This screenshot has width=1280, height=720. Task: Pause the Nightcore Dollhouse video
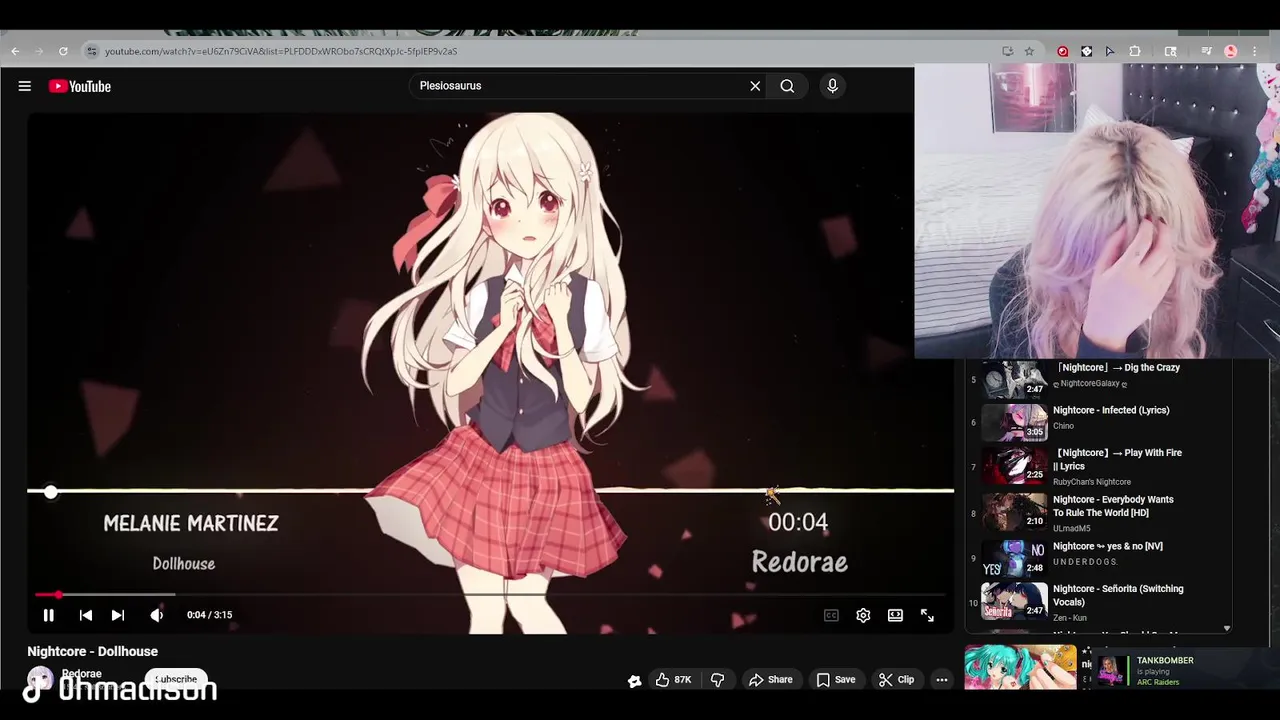tap(48, 615)
